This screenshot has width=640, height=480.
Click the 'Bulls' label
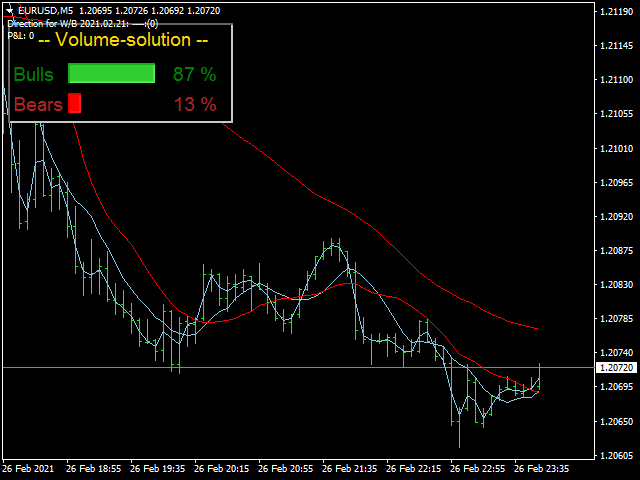[33, 75]
